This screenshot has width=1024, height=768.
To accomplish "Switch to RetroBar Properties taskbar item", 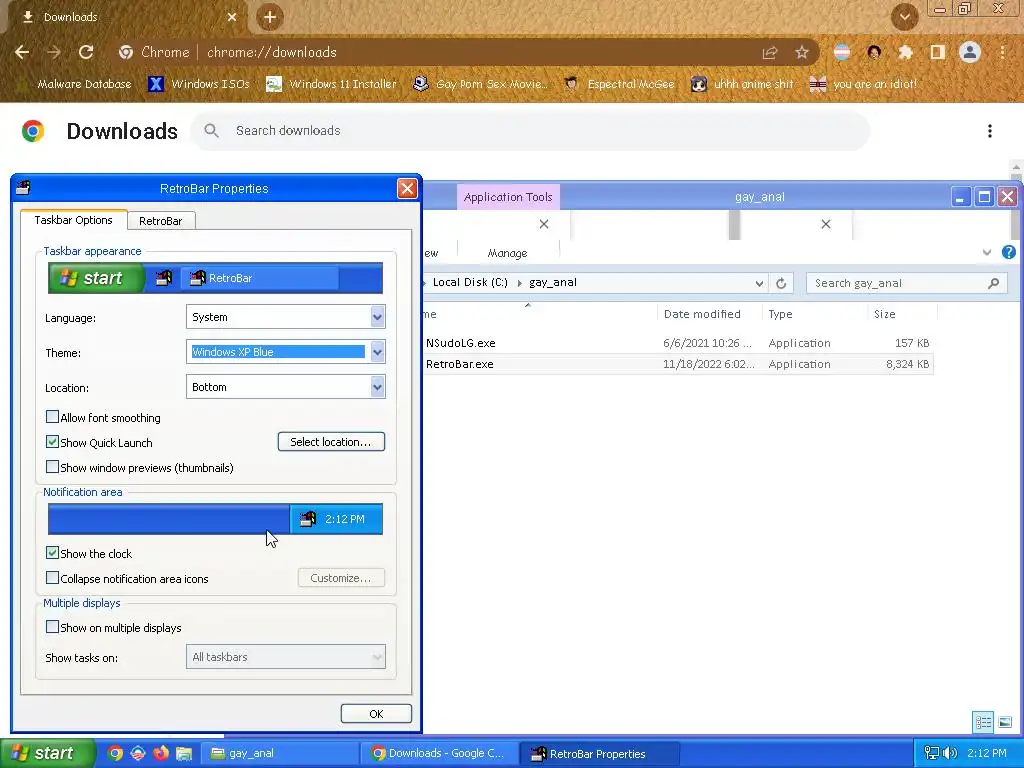I will point(600,753).
